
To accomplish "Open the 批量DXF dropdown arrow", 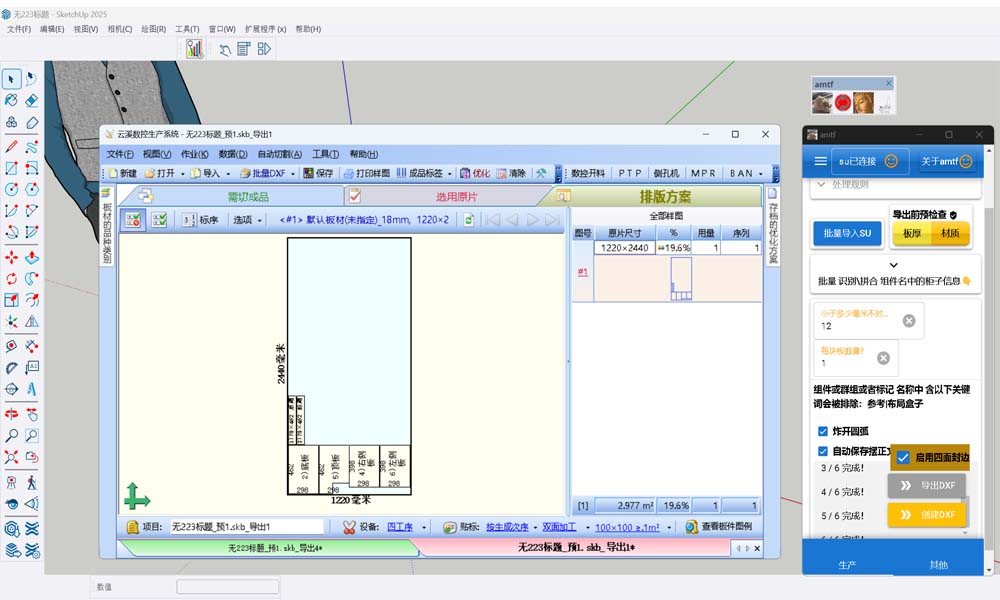I will tap(293, 173).
